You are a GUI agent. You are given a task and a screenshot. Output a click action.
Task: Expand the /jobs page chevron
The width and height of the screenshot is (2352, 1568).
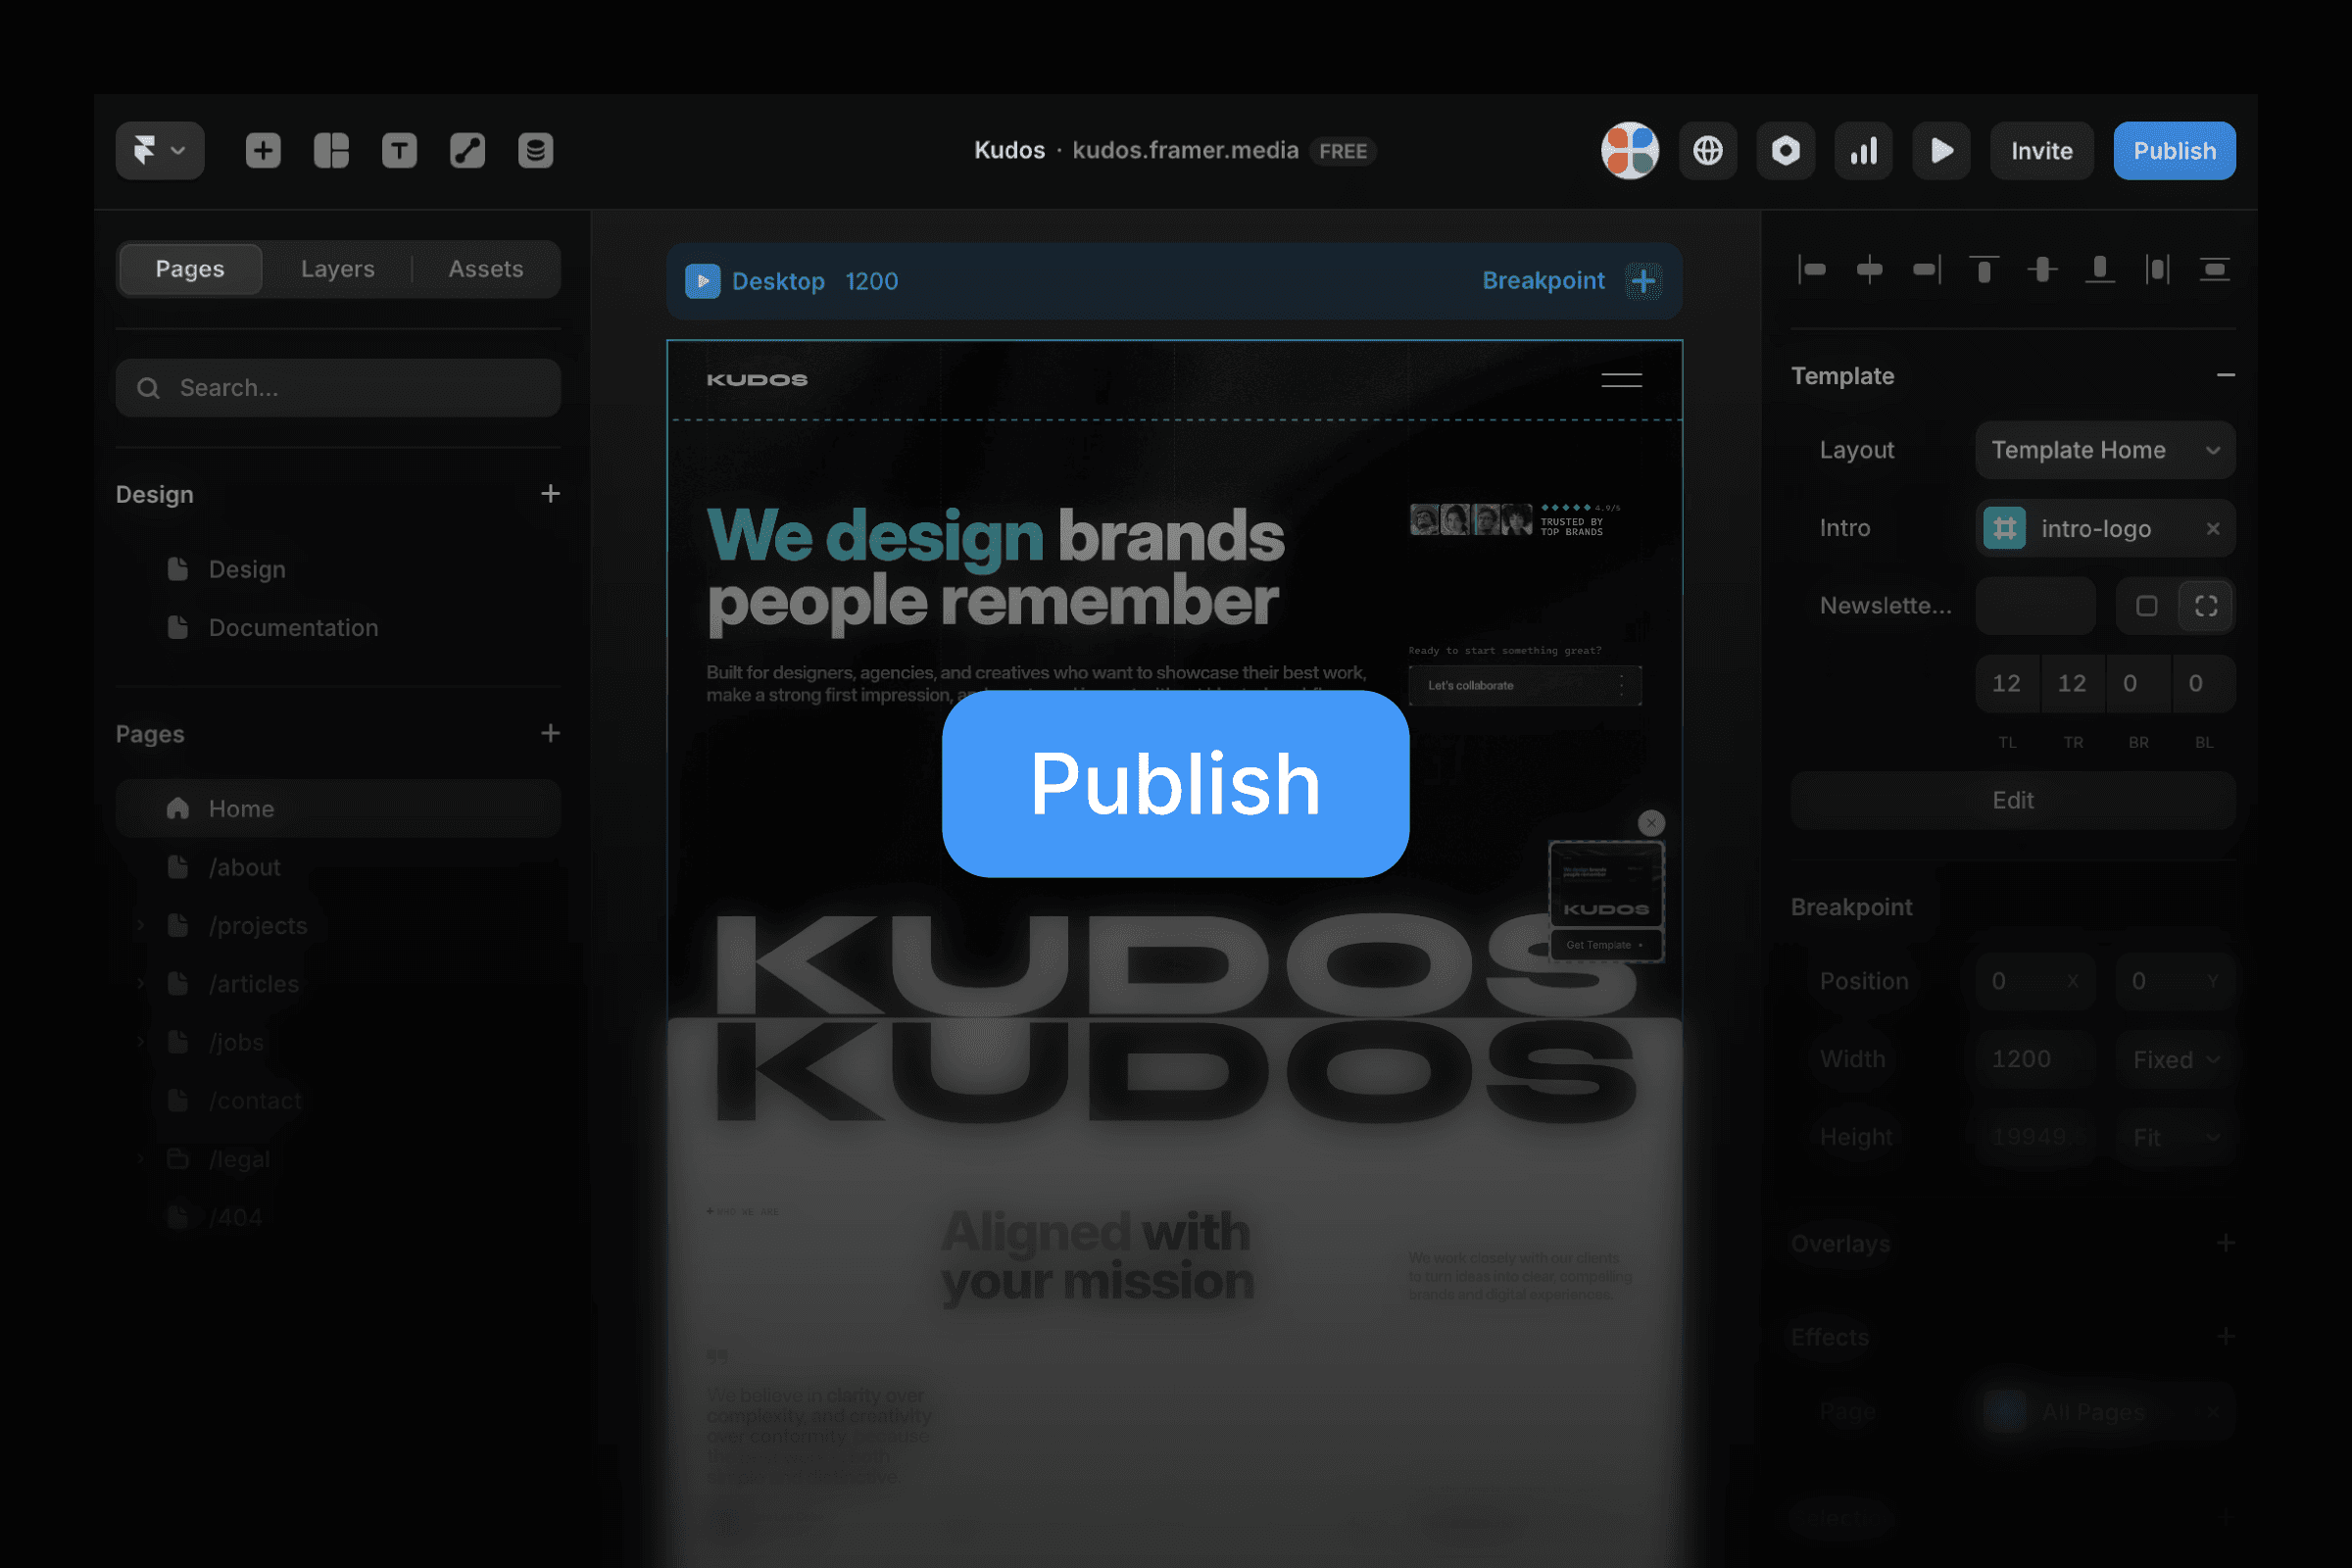(140, 1042)
